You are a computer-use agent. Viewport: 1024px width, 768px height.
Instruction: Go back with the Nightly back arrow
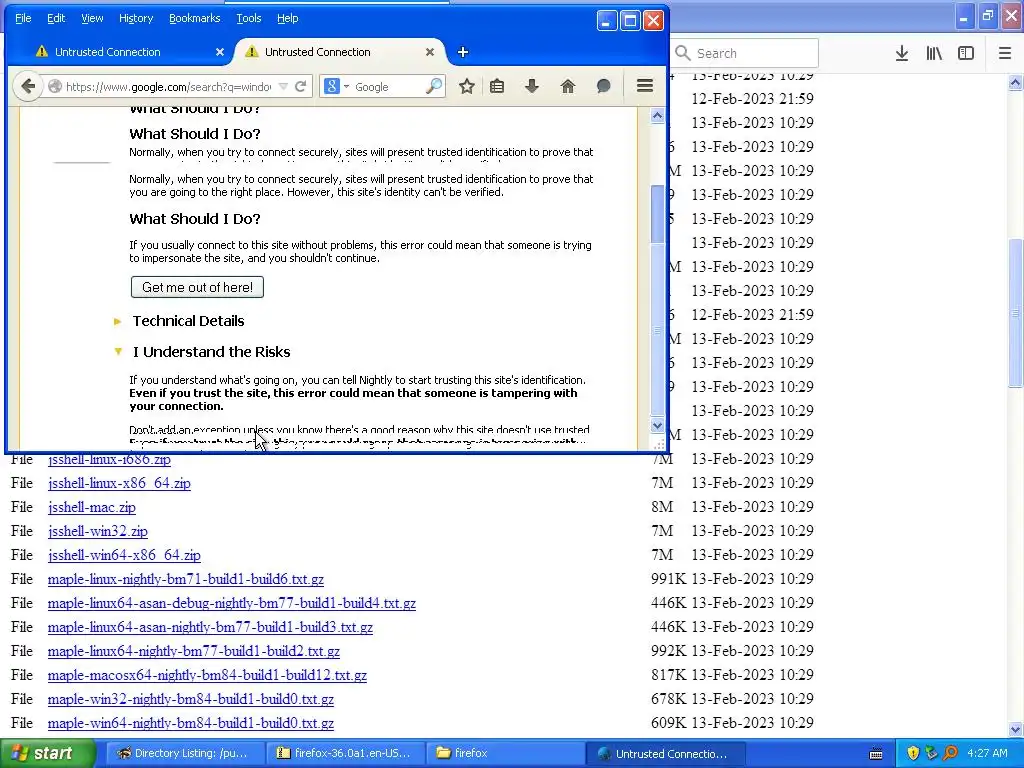point(27,86)
